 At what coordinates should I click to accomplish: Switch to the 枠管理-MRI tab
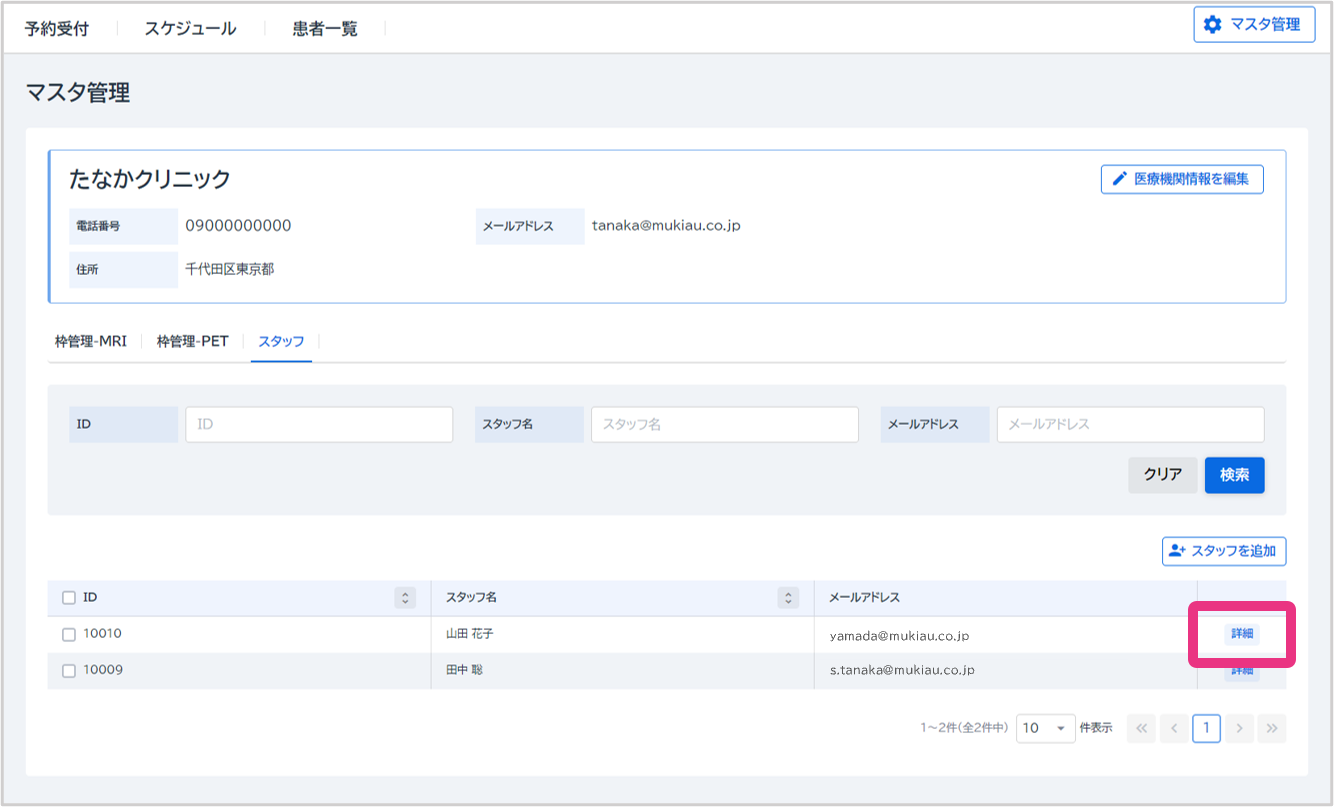tap(91, 342)
